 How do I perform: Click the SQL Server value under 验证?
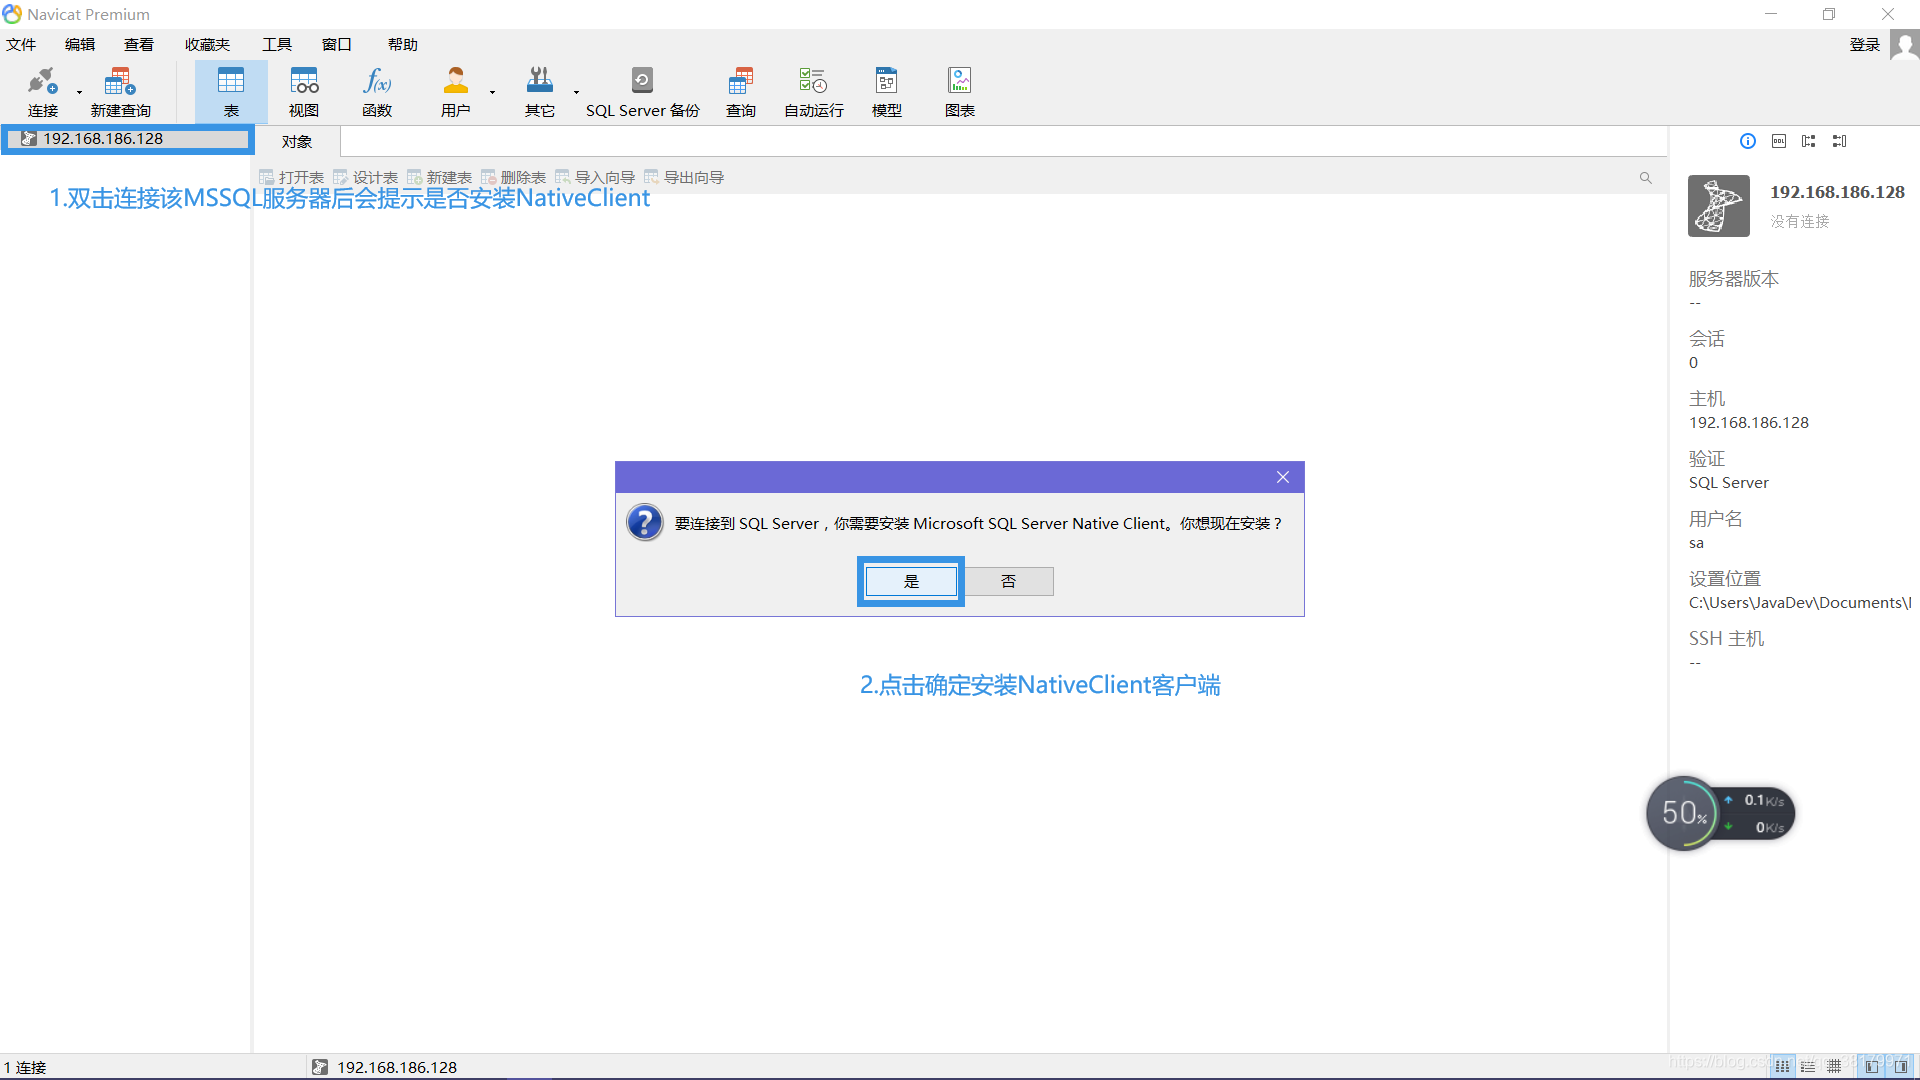[x=1729, y=483]
